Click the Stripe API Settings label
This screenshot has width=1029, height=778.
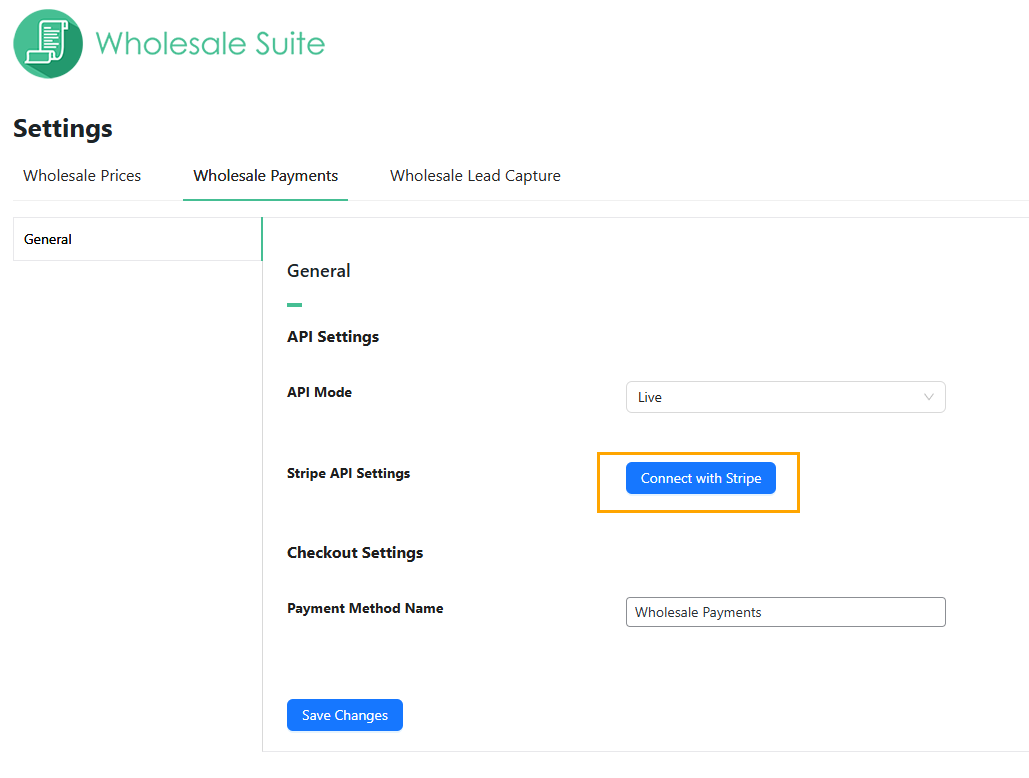click(348, 474)
